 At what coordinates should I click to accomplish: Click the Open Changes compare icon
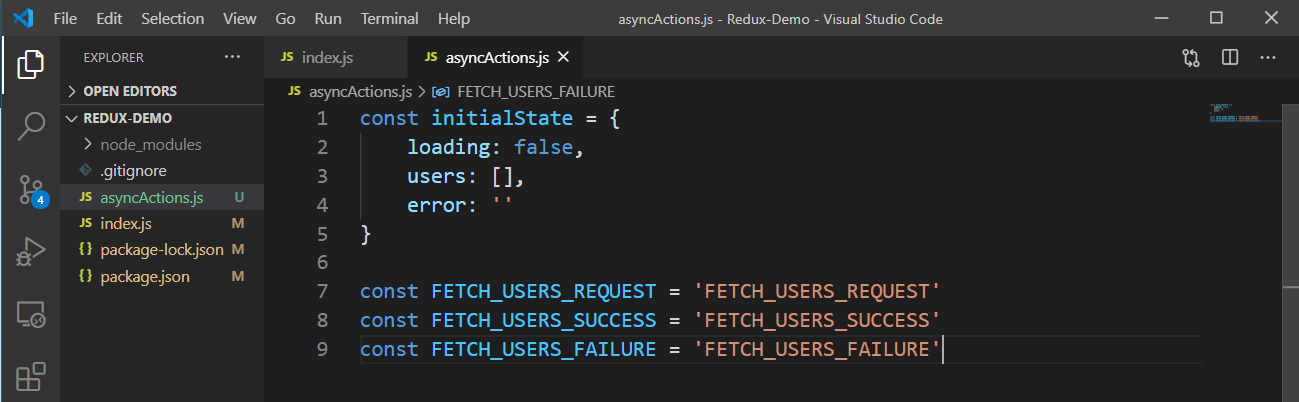click(1190, 57)
